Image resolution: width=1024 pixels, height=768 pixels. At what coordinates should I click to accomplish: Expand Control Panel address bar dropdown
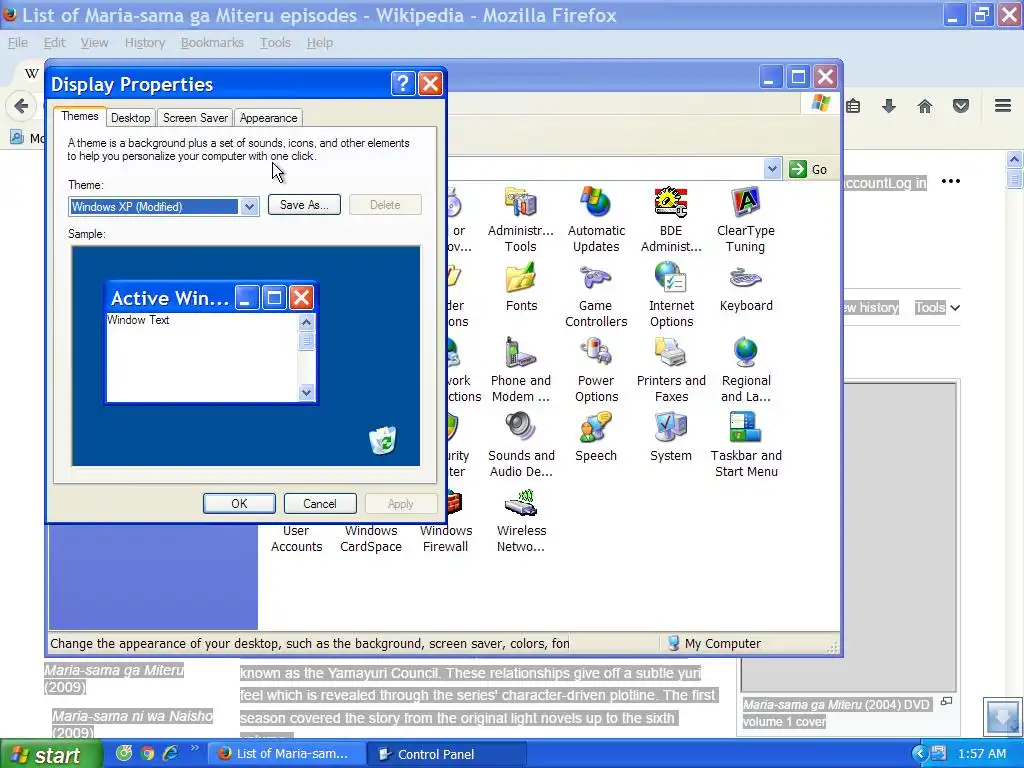coord(772,169)
